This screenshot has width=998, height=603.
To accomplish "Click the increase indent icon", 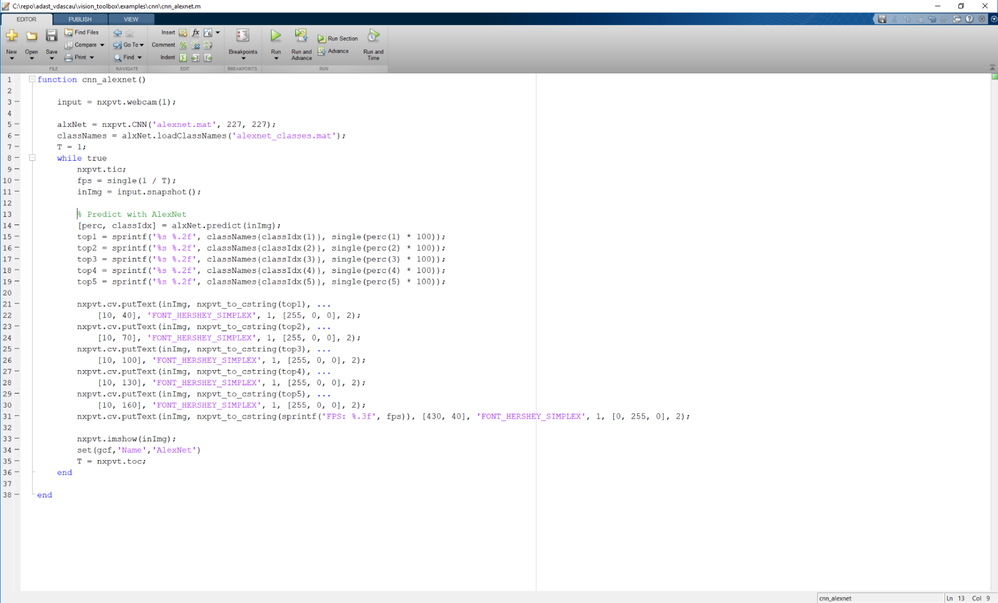I will [195, 57].
